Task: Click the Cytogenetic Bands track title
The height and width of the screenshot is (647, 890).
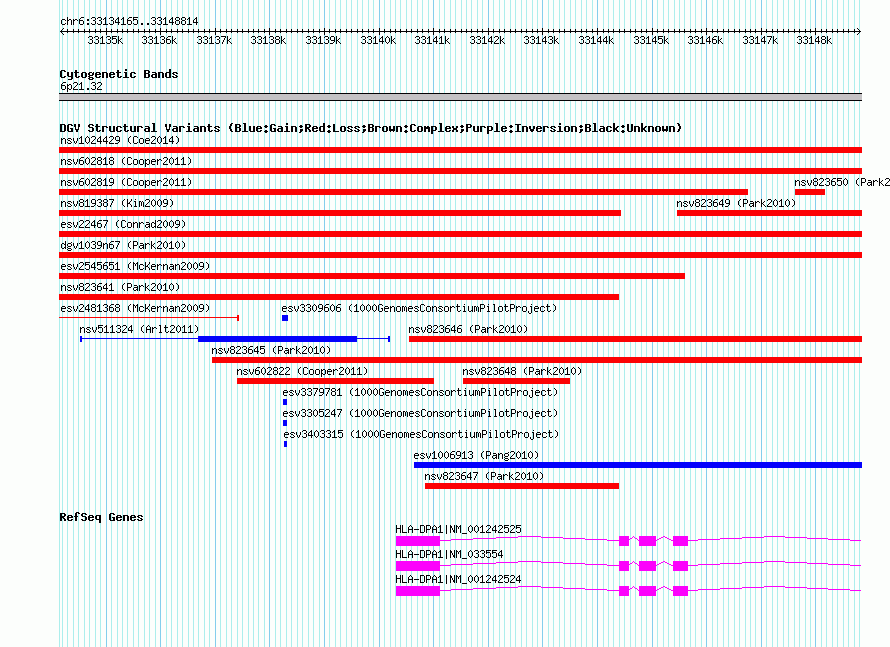Action: point(119,74)
